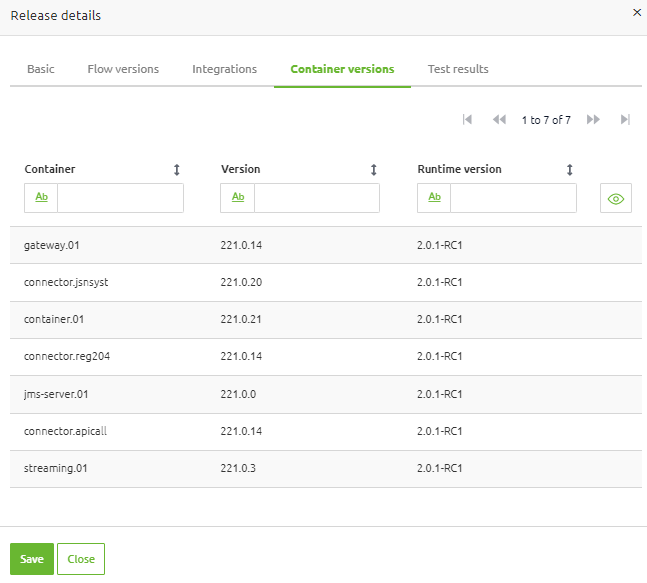This screenshot has height=583, width=647.
Task: Jump to the last page of results
Action: (x=625, y=120)
